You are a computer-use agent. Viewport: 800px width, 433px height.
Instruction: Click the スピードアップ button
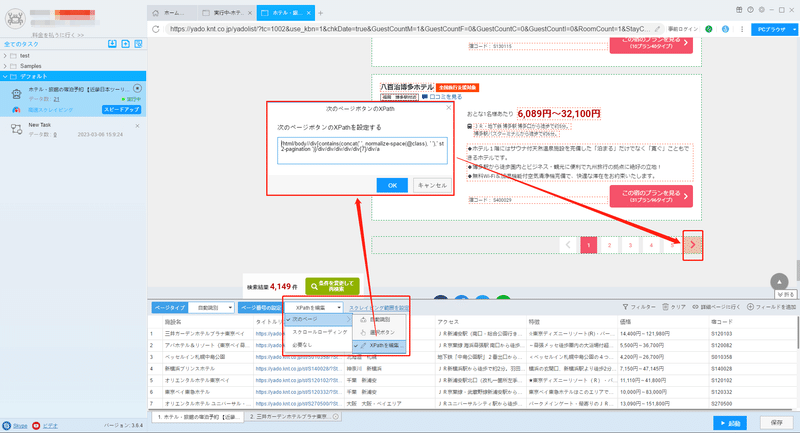[121, 110]
